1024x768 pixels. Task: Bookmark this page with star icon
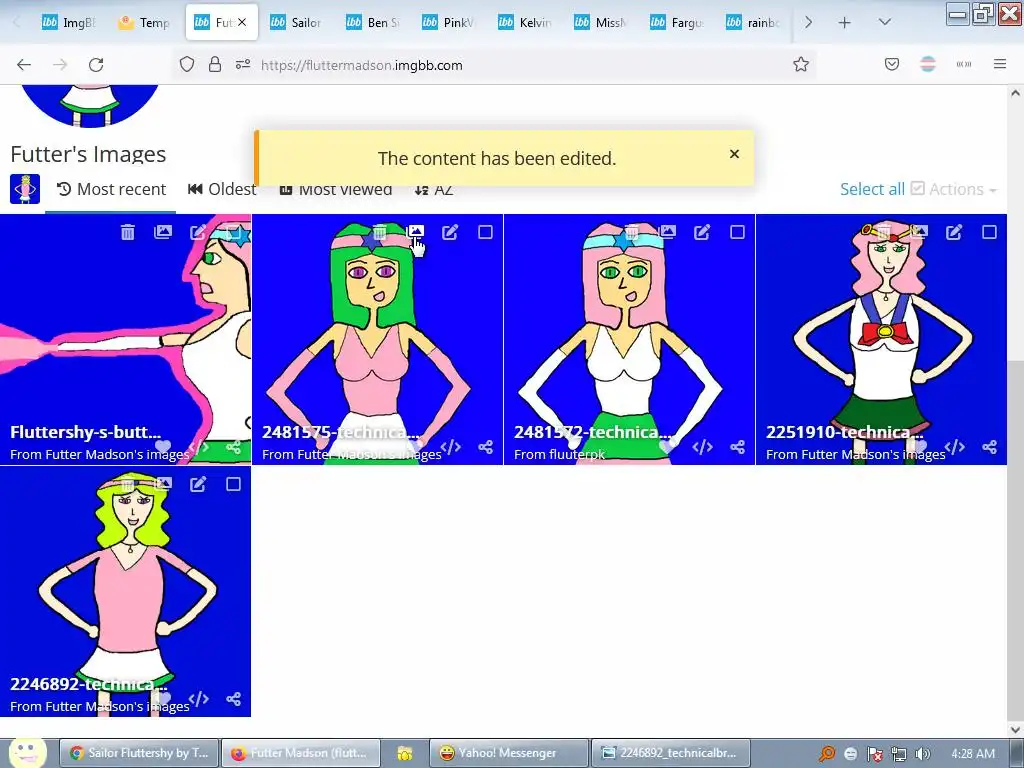(801, 65)
